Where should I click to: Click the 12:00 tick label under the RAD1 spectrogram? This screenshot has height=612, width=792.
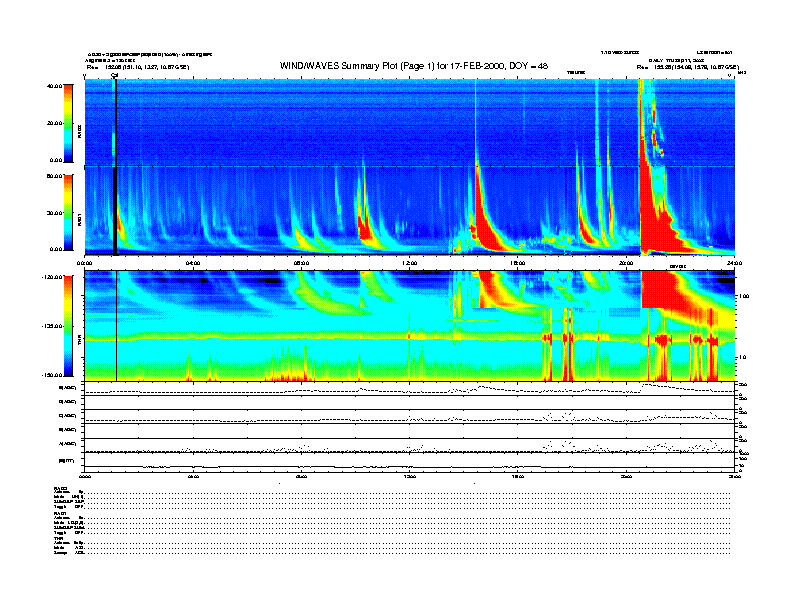[410, 263]
